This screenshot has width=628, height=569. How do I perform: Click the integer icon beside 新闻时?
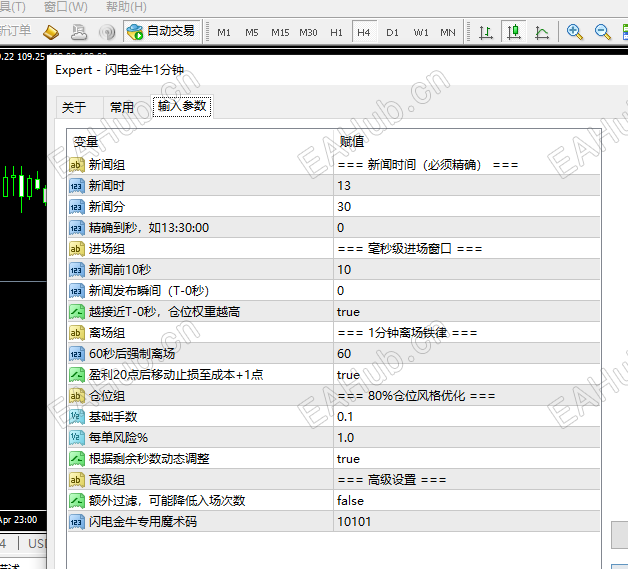(76, 185)
